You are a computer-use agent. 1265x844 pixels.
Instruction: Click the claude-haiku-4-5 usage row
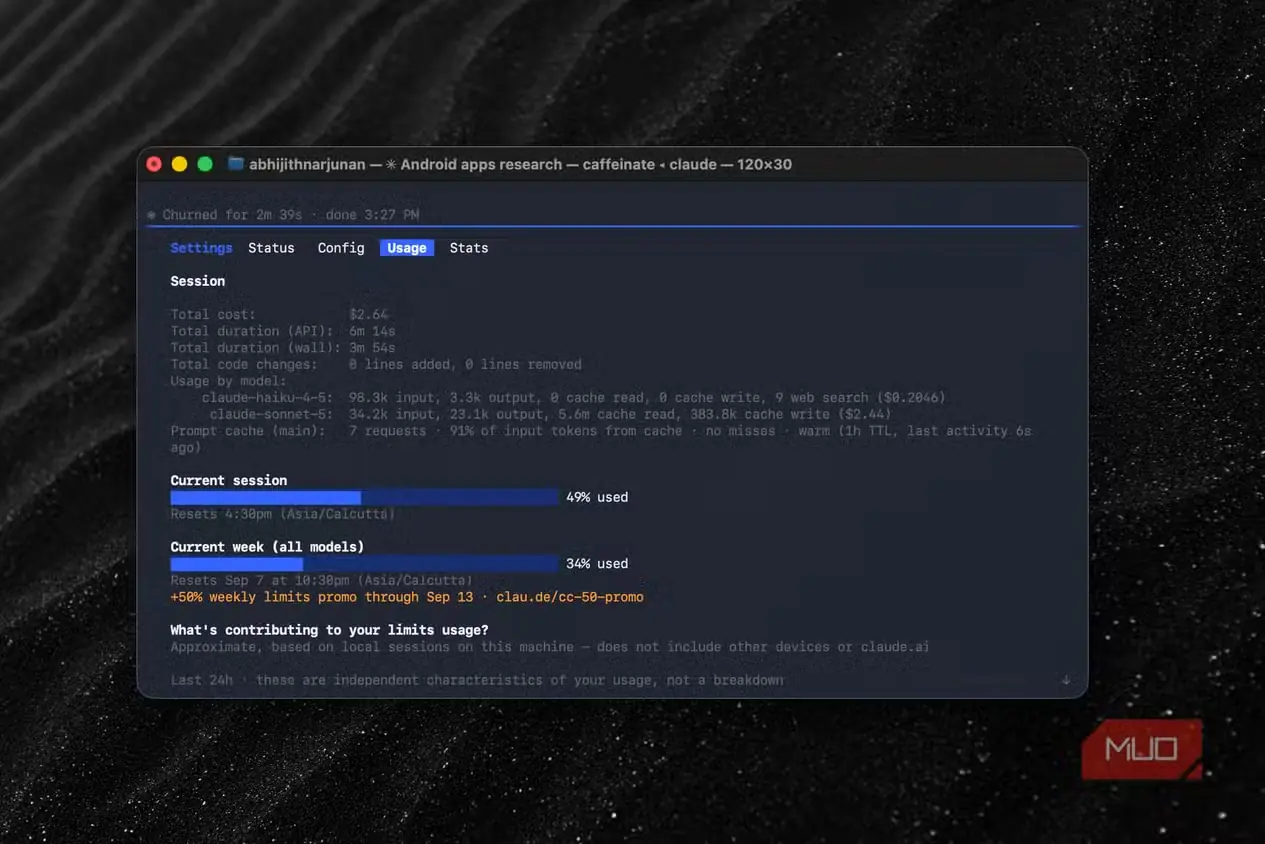[574, 397]
